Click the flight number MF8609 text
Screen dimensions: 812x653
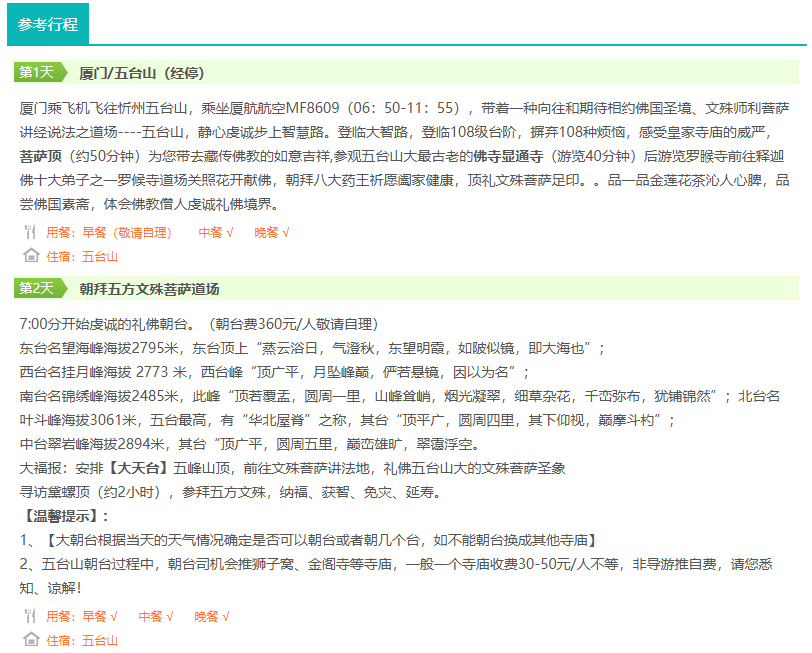(312, 108)
